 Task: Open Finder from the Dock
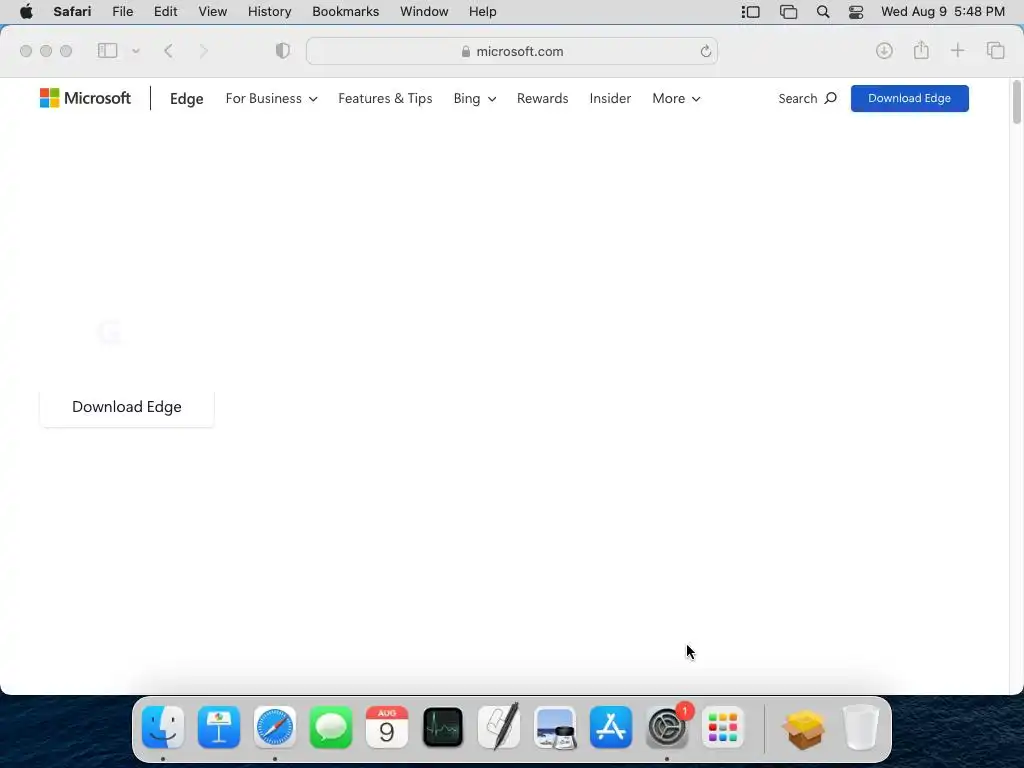point(163,727)
